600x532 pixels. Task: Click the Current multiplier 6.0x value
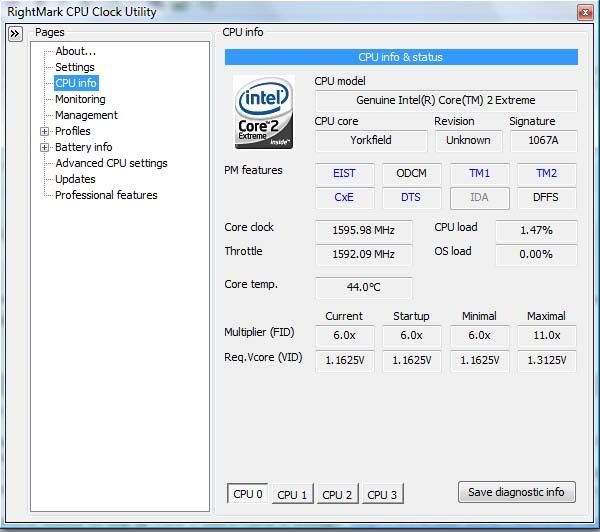pos(344,336)
